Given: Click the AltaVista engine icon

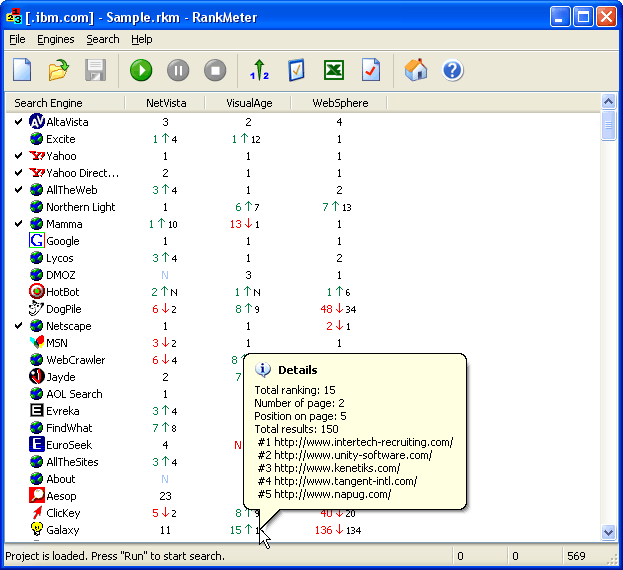Looking at the screenshot, I should 37,122.
